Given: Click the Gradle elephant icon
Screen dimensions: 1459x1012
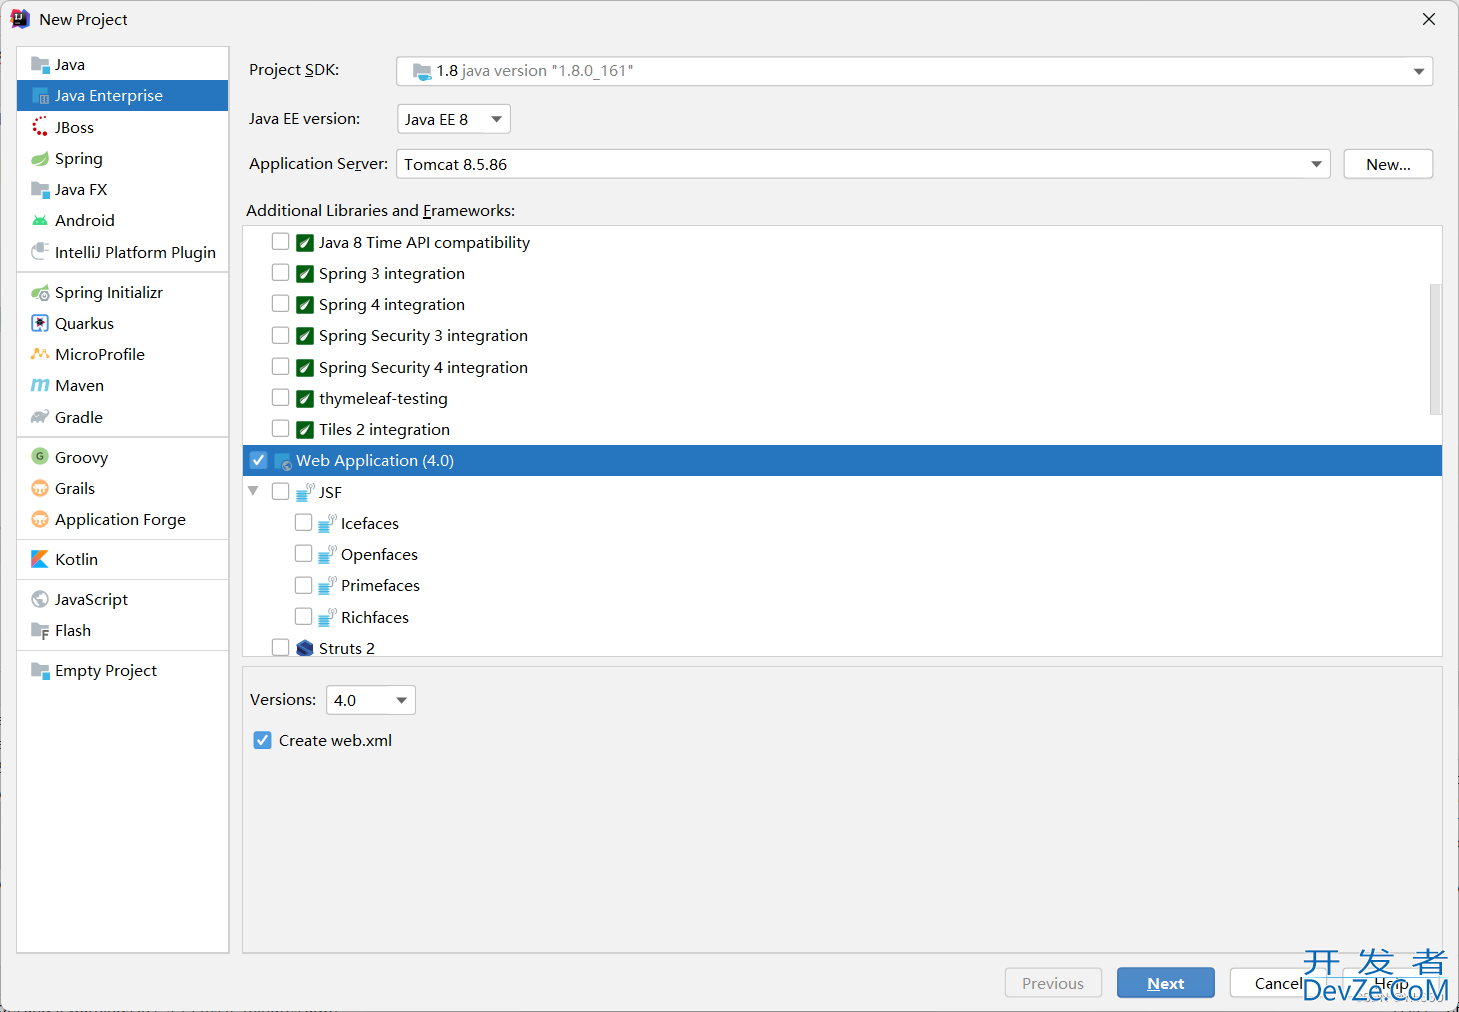Looking at the screenshot, I should [x=40, y=417].
